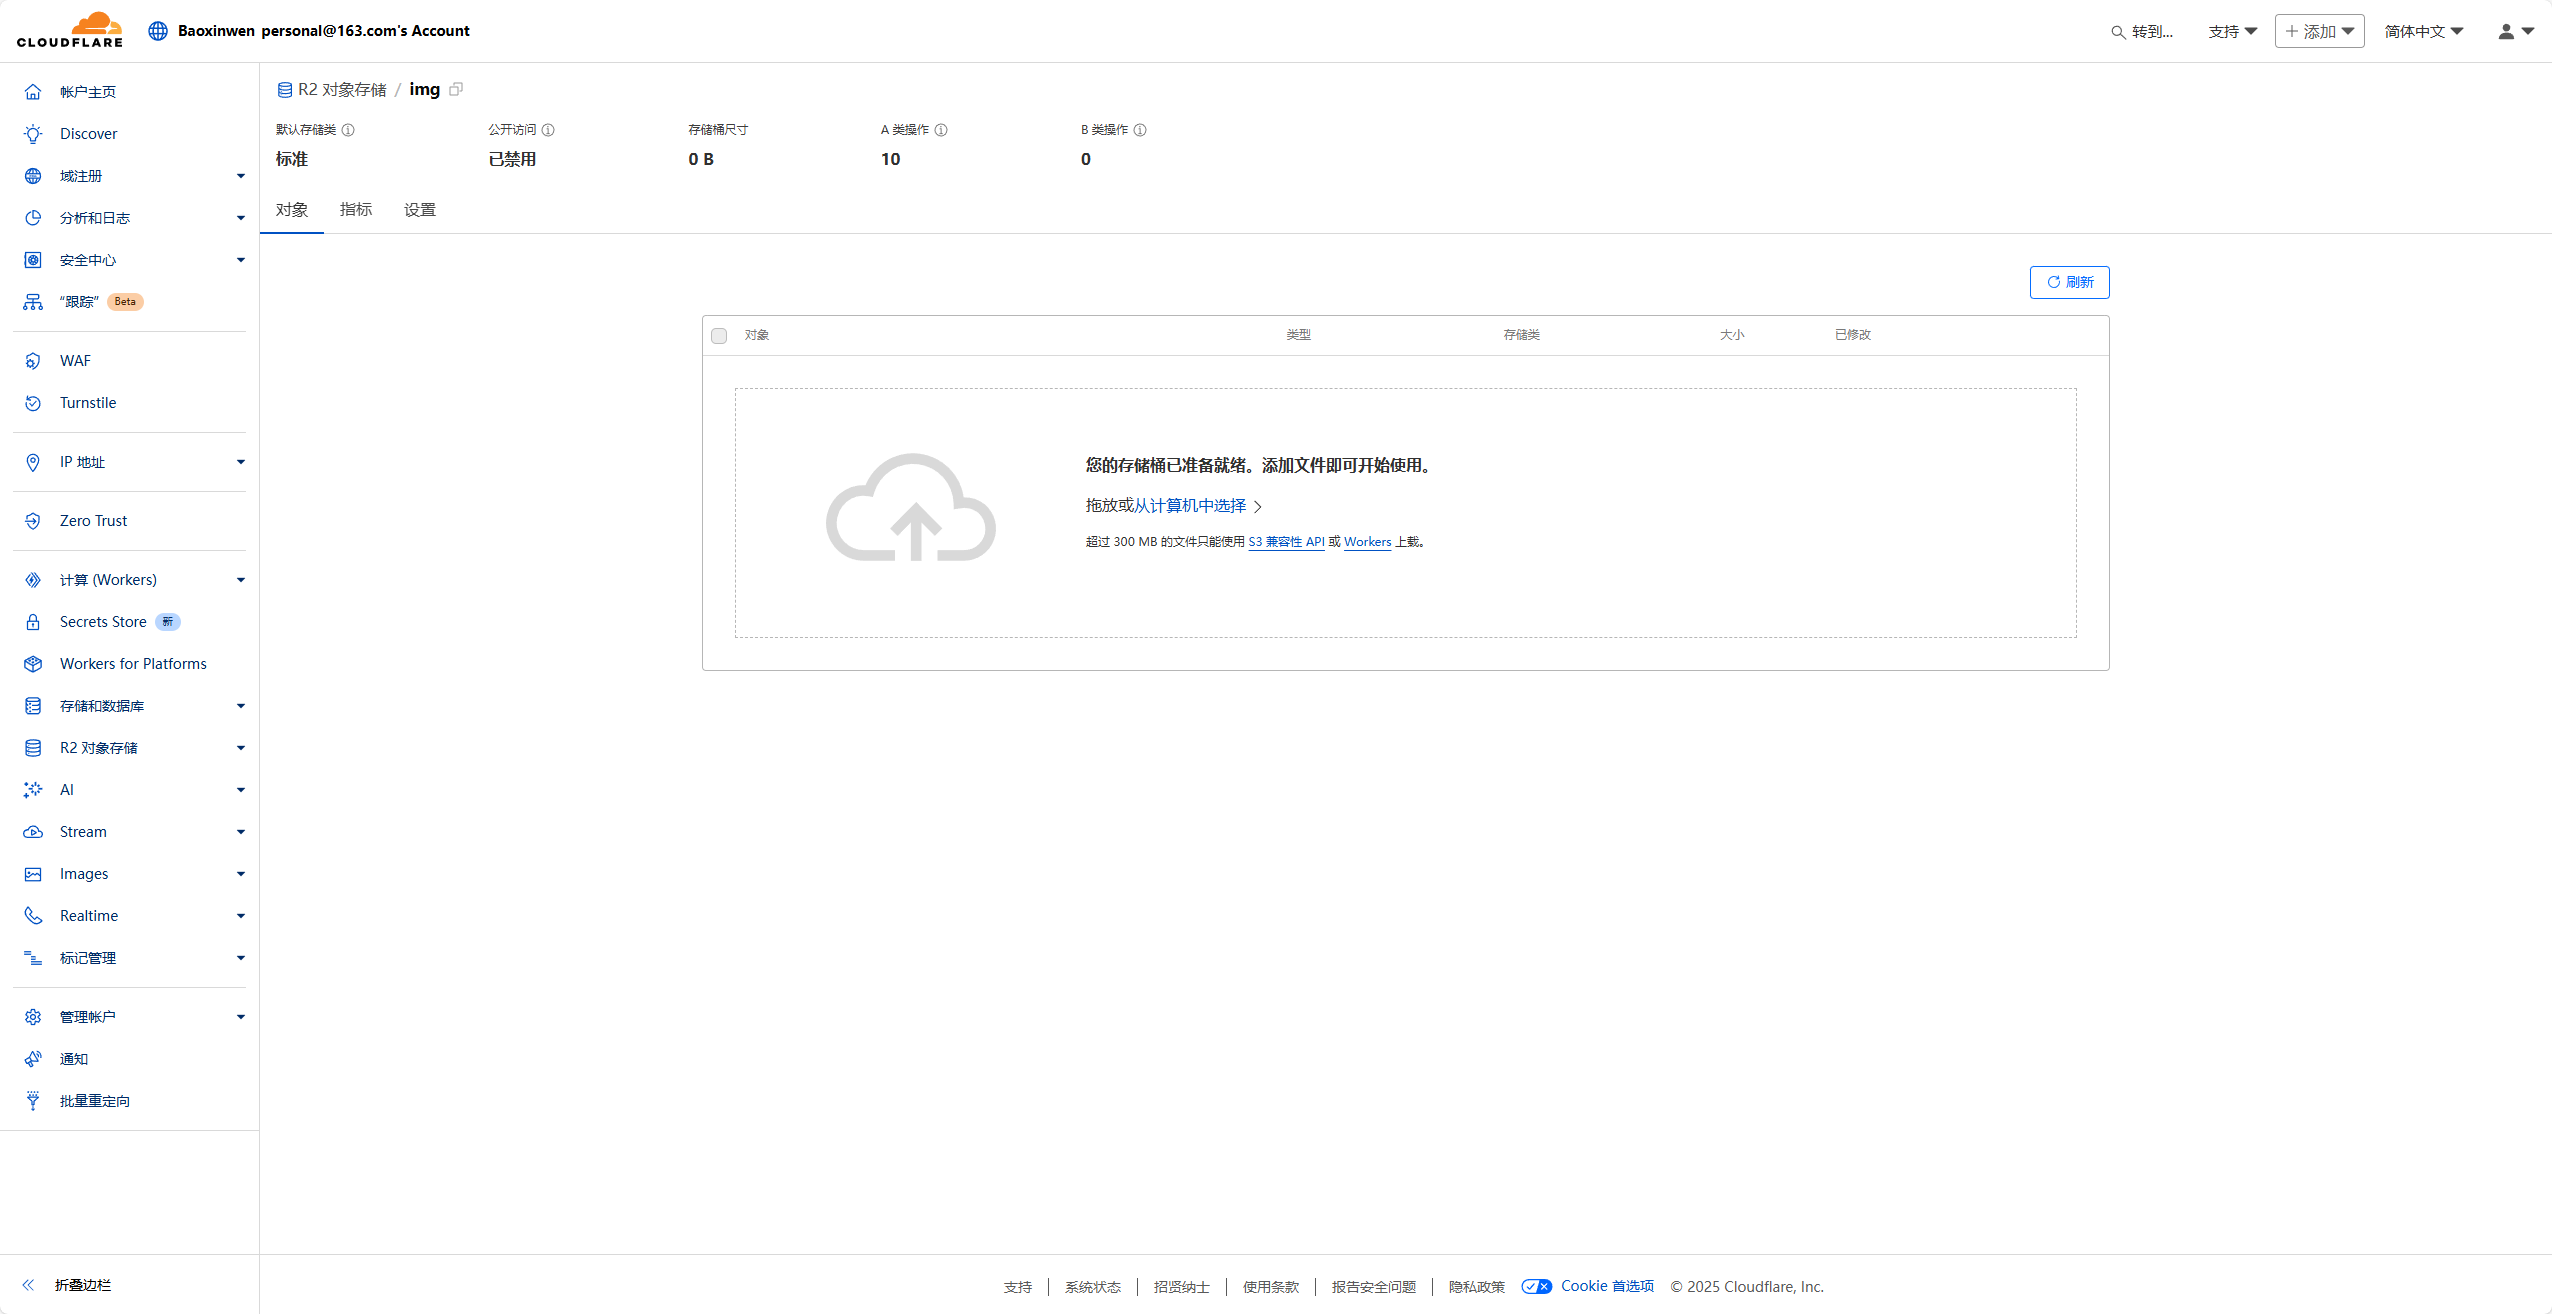Switch to the 设置 tab
This screenshot has width=2552, height=1314.
coord(420,210)
